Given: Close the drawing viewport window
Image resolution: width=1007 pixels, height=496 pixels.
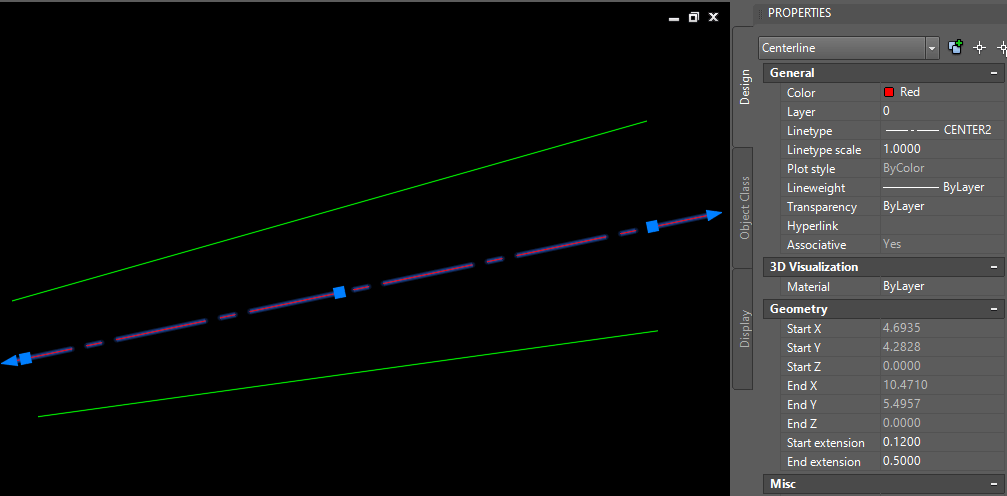Looking at the screenshot, I should pos(714,17).
